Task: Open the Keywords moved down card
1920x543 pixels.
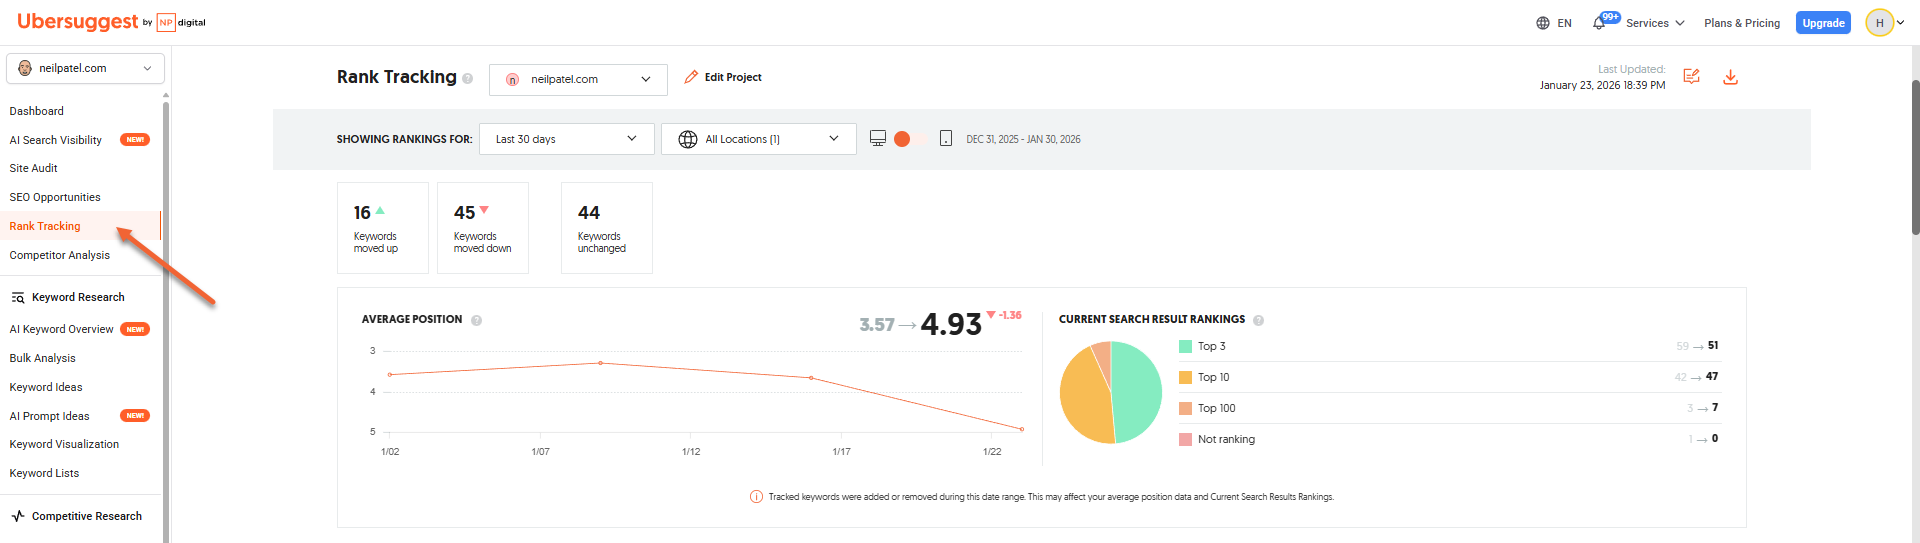Action: [483, 228]
